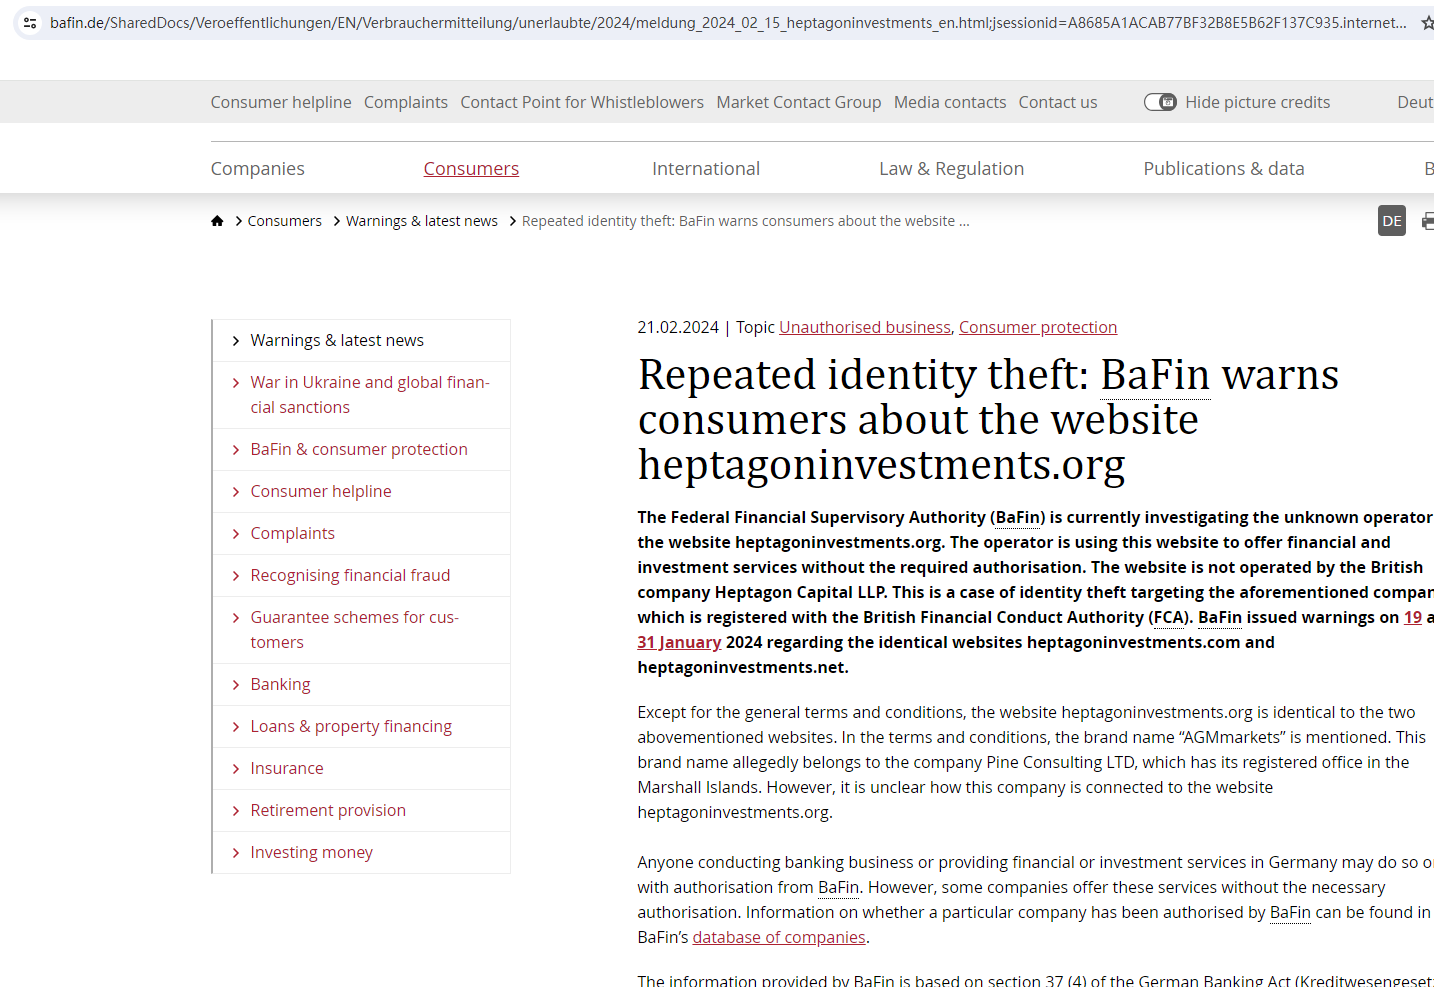Toggle the Hide picture credits switch
The height and width of the screenshot is (987, 1434).
click(1160, 102)
